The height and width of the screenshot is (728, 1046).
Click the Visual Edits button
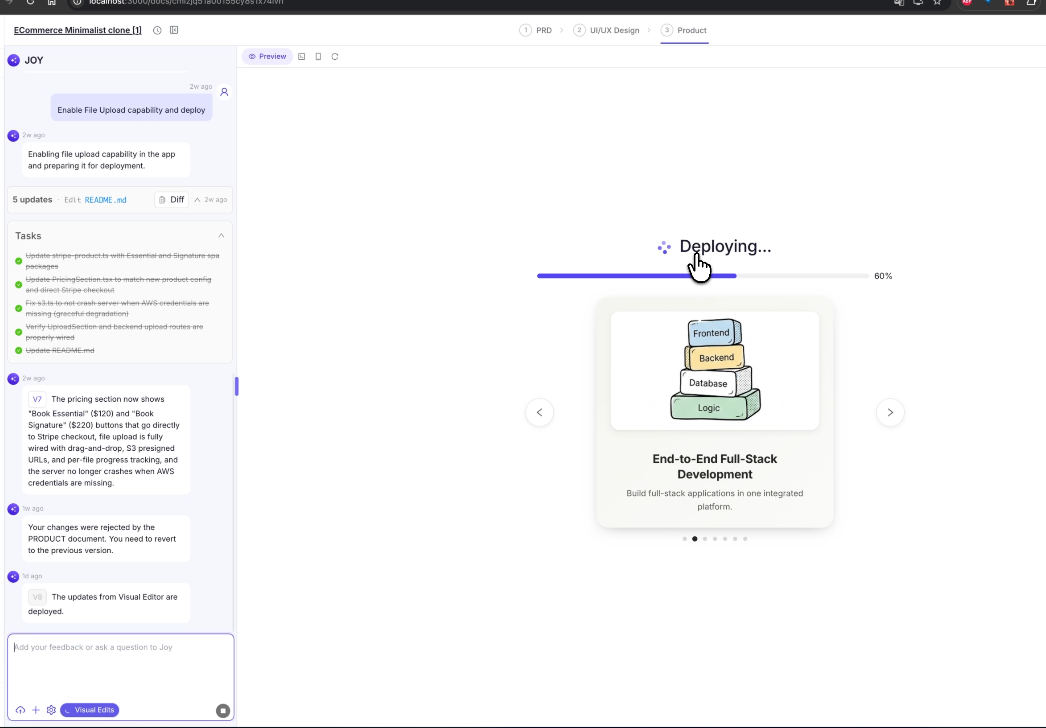coord(90,710)
